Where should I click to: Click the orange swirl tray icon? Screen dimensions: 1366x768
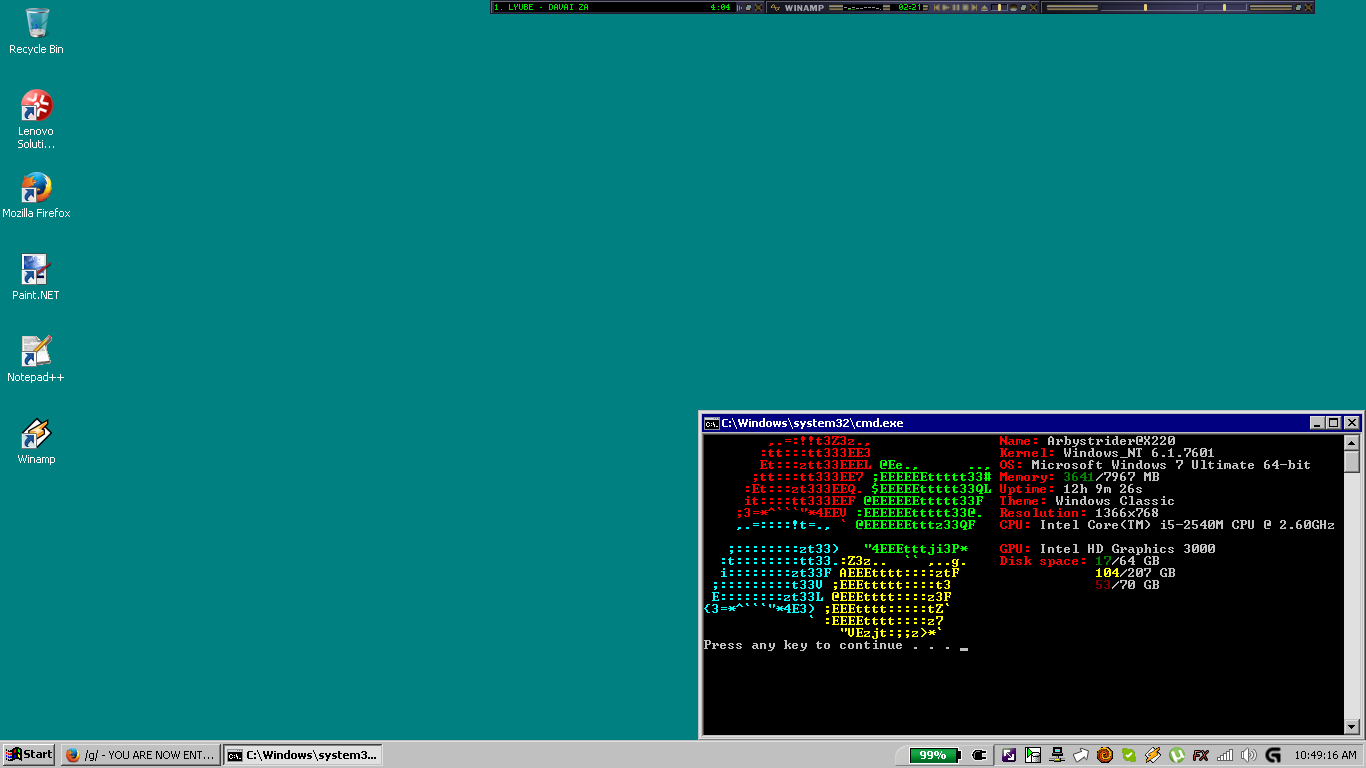(x=1105, y=755)
